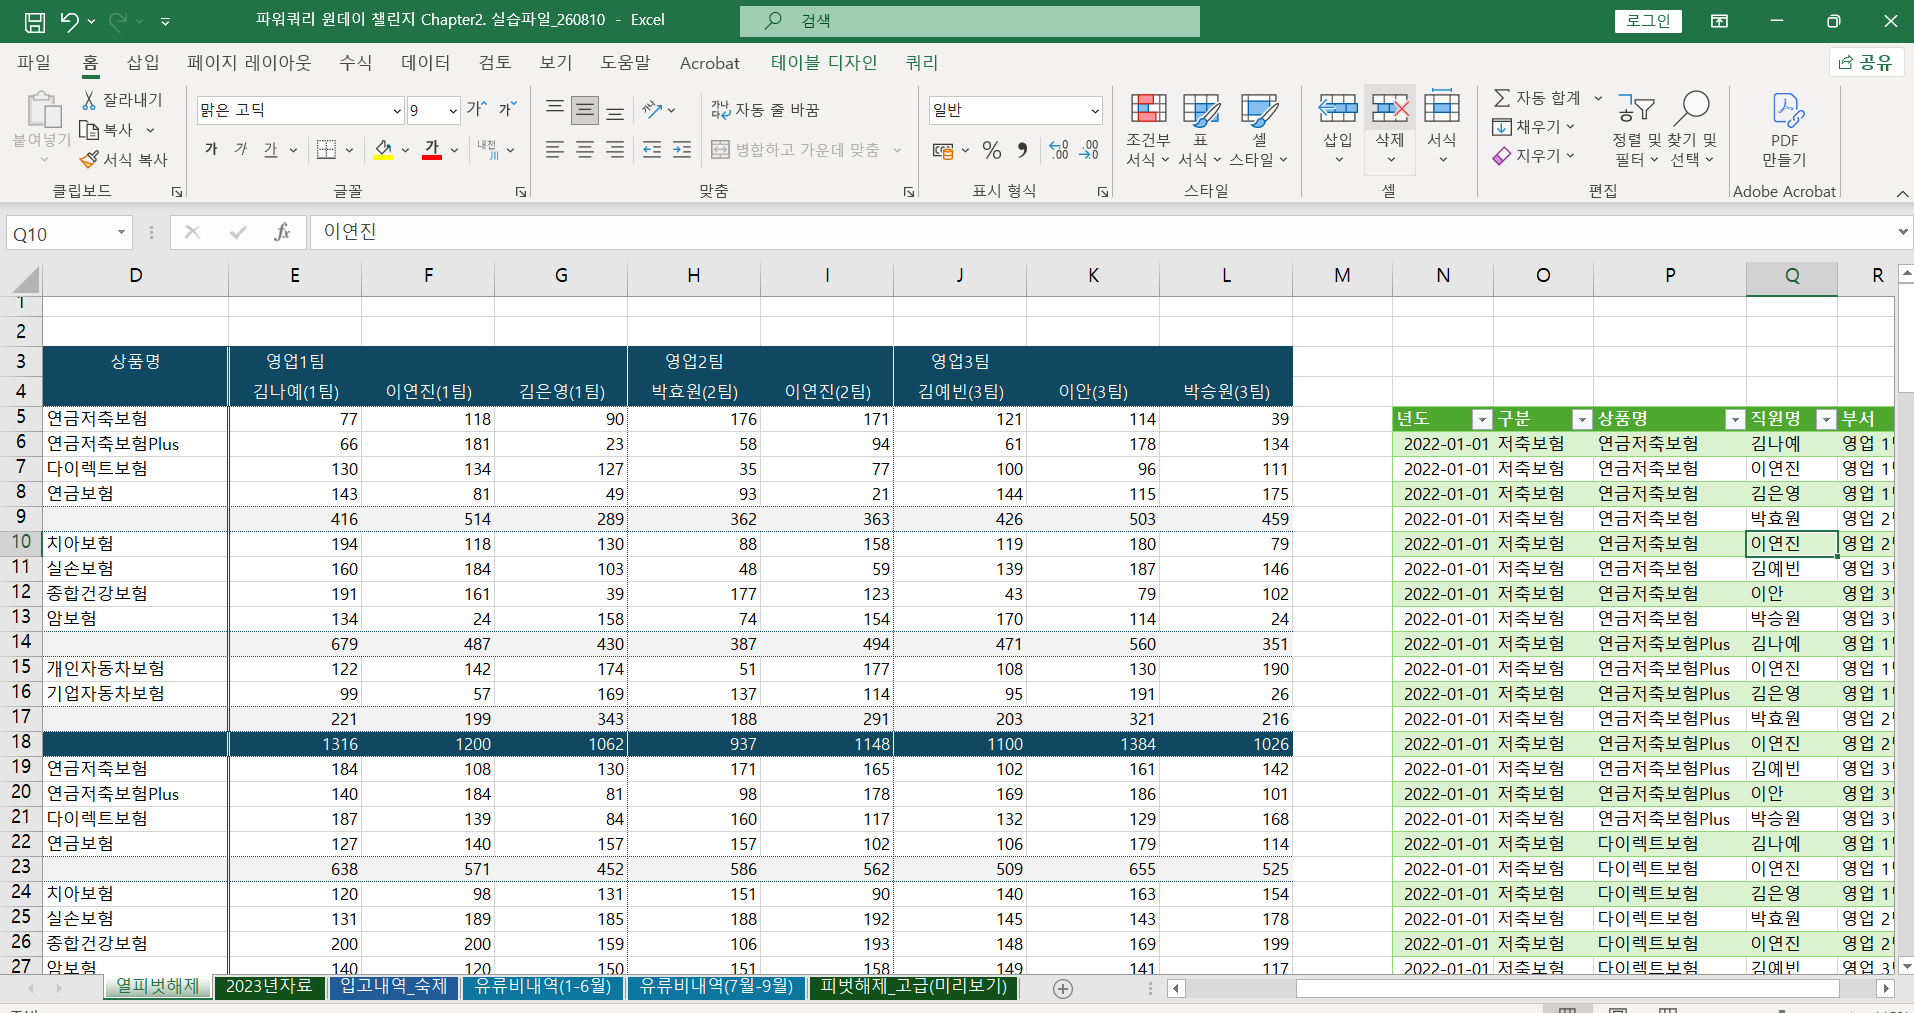Image resolution: width=1914 pixels, height=1013 pixels.
Task: Open Conditional Formatting icon in styles
Action: coord(1148,108)
